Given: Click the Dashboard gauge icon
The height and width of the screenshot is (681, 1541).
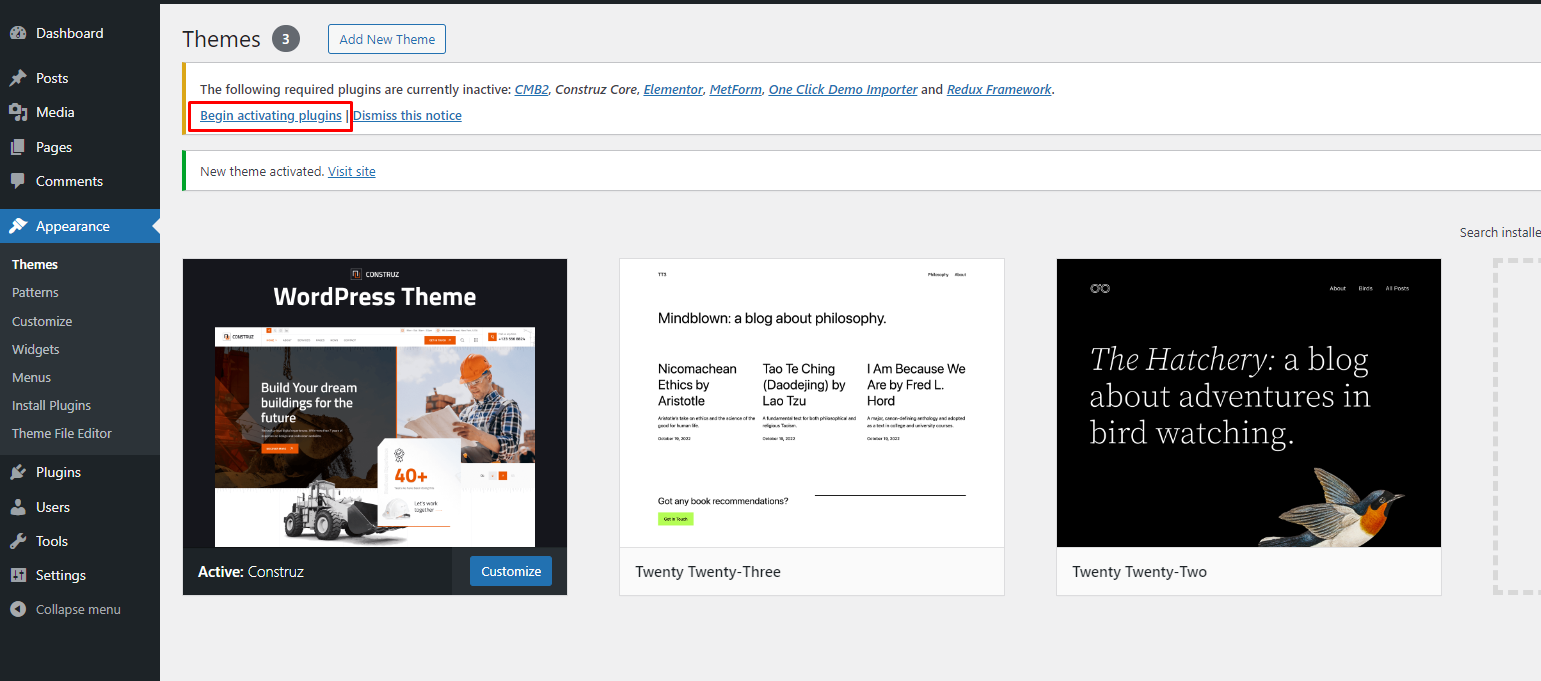Looking at the screenshot, I should (x=18, y=33).
